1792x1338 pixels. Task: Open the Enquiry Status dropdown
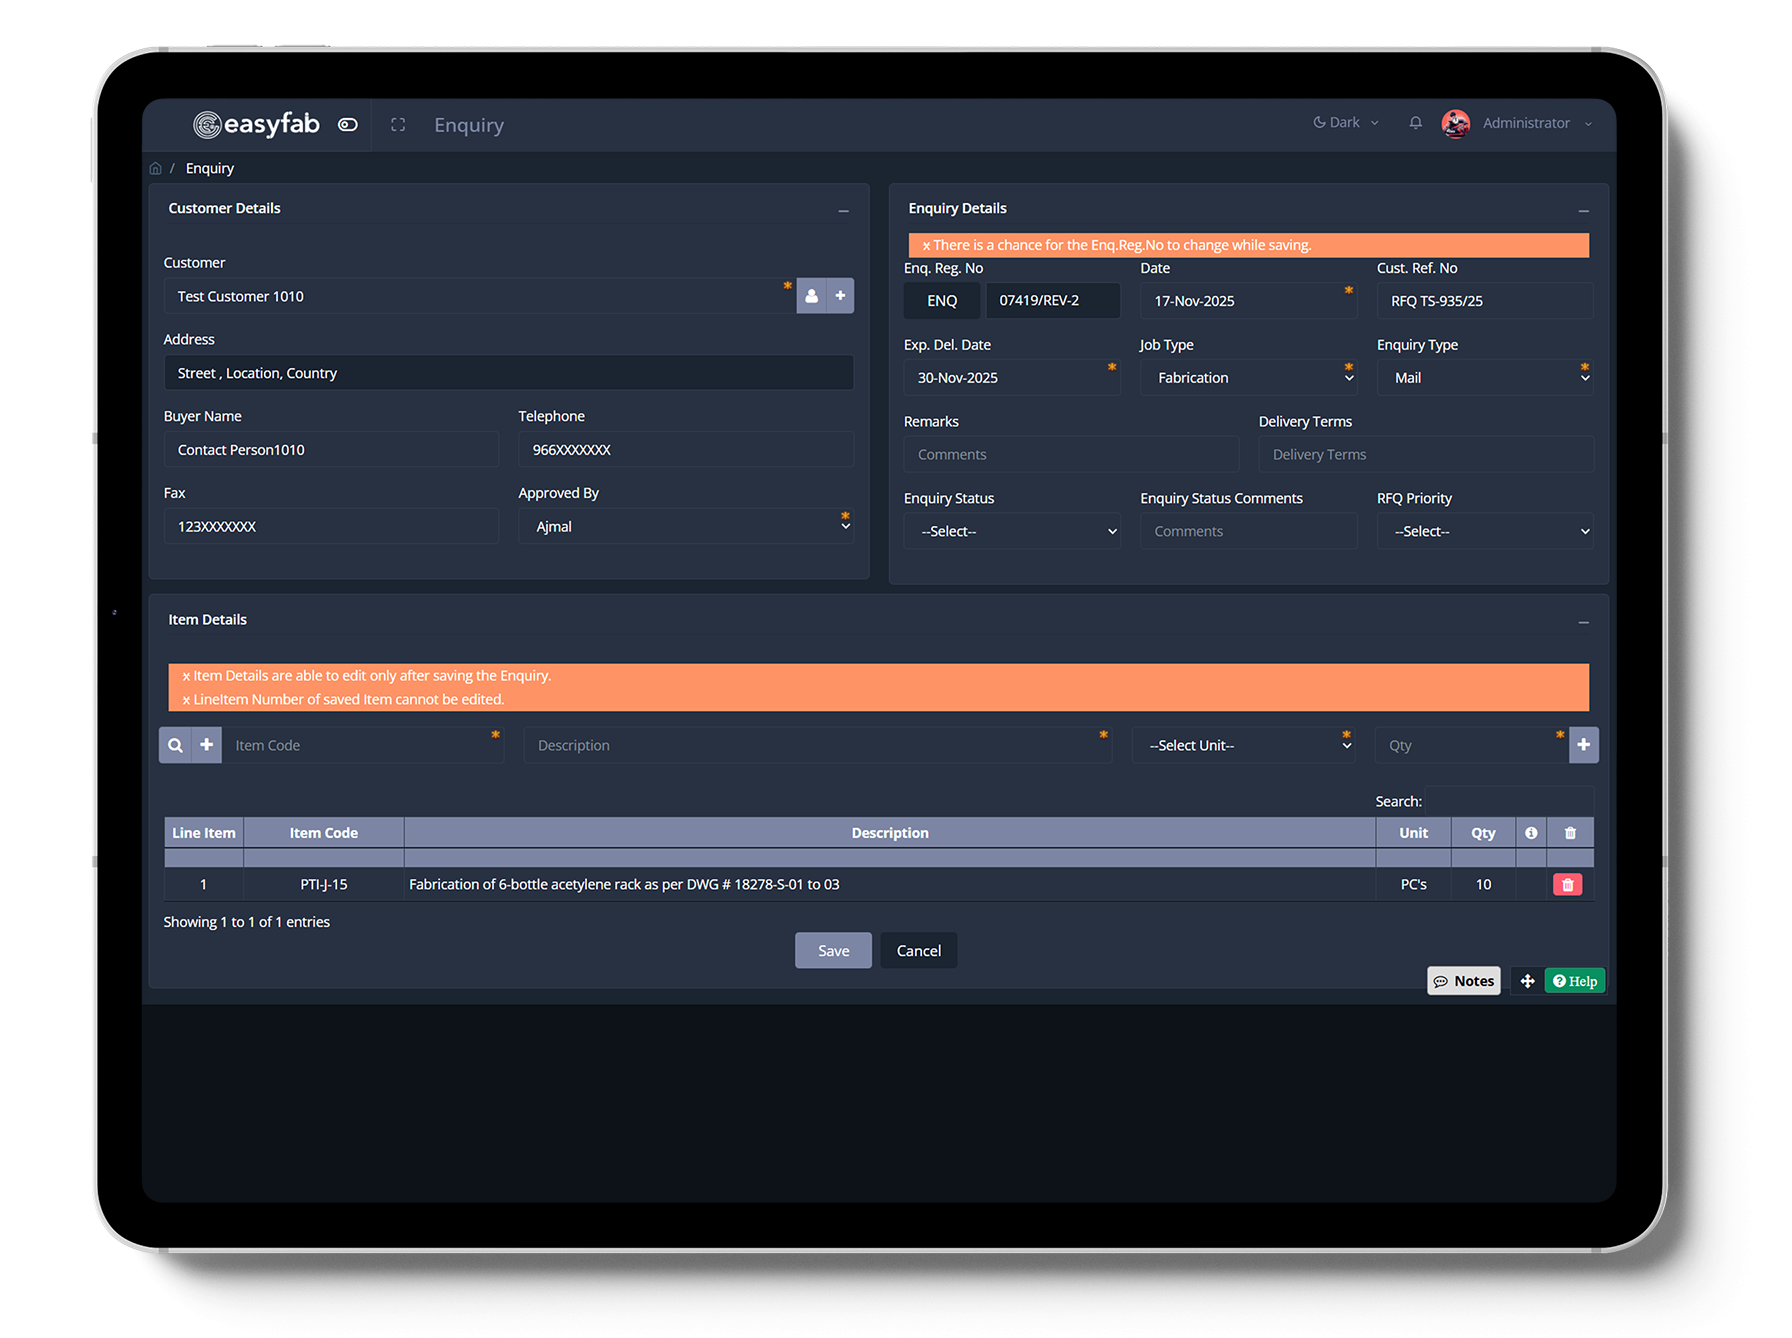[1012, 532]
